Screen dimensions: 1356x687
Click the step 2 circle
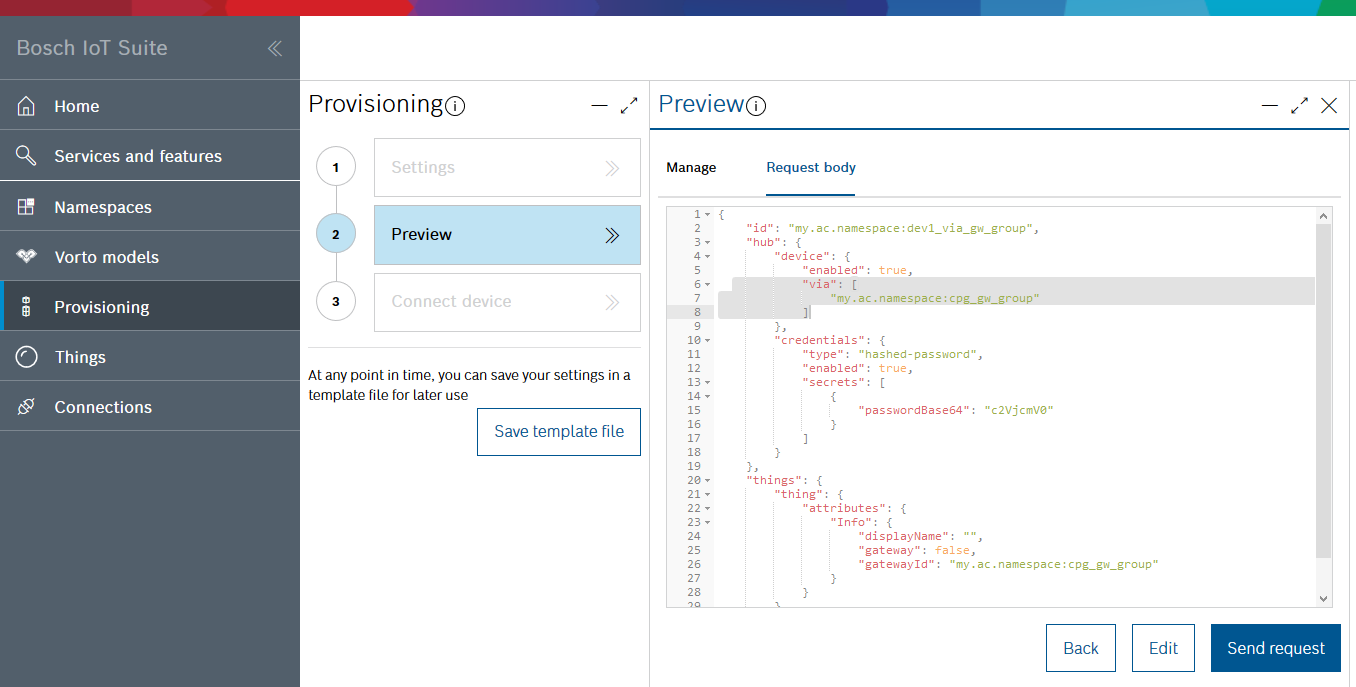(336, 235)
